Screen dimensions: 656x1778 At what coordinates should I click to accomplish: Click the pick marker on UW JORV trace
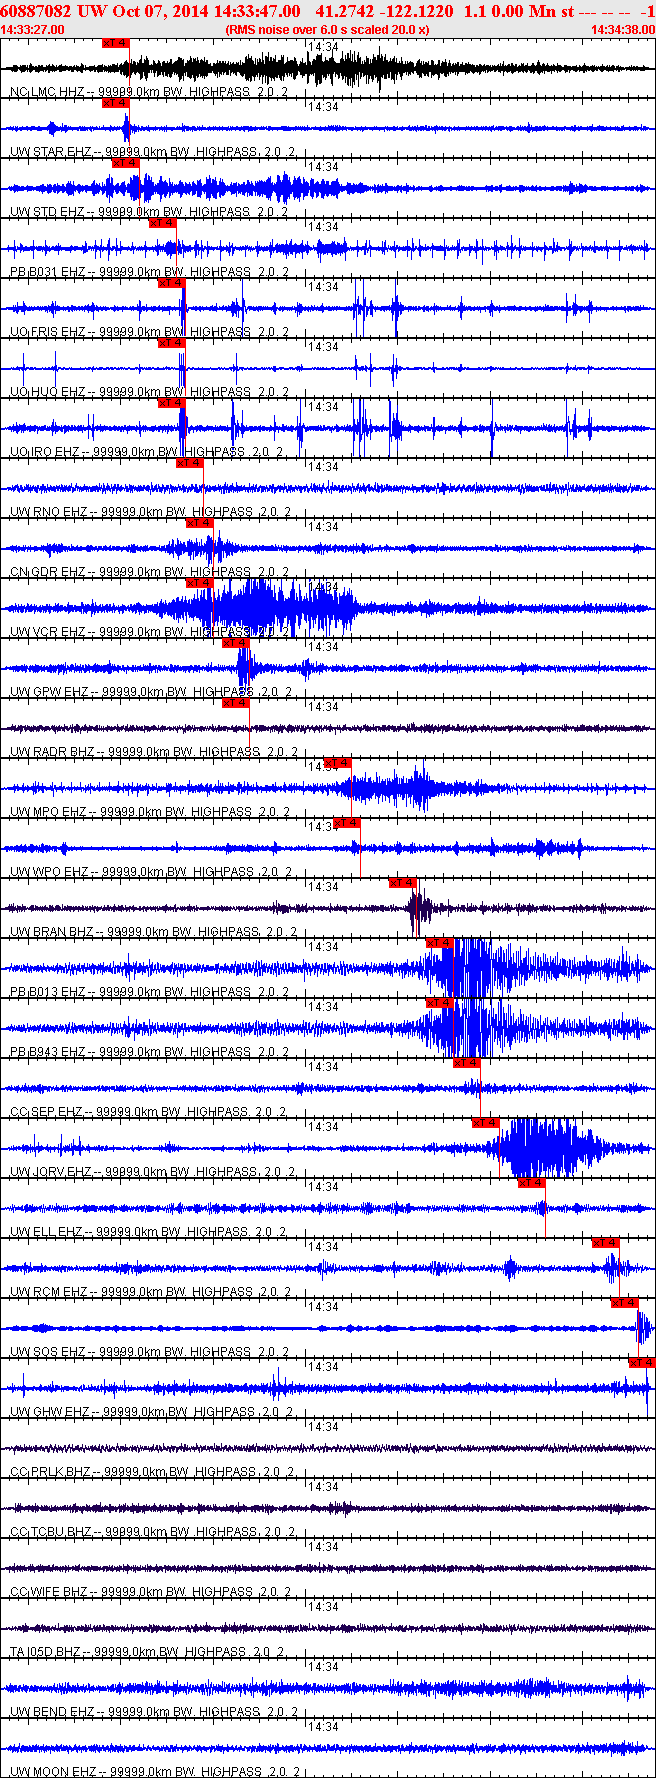pos(485,1123)
